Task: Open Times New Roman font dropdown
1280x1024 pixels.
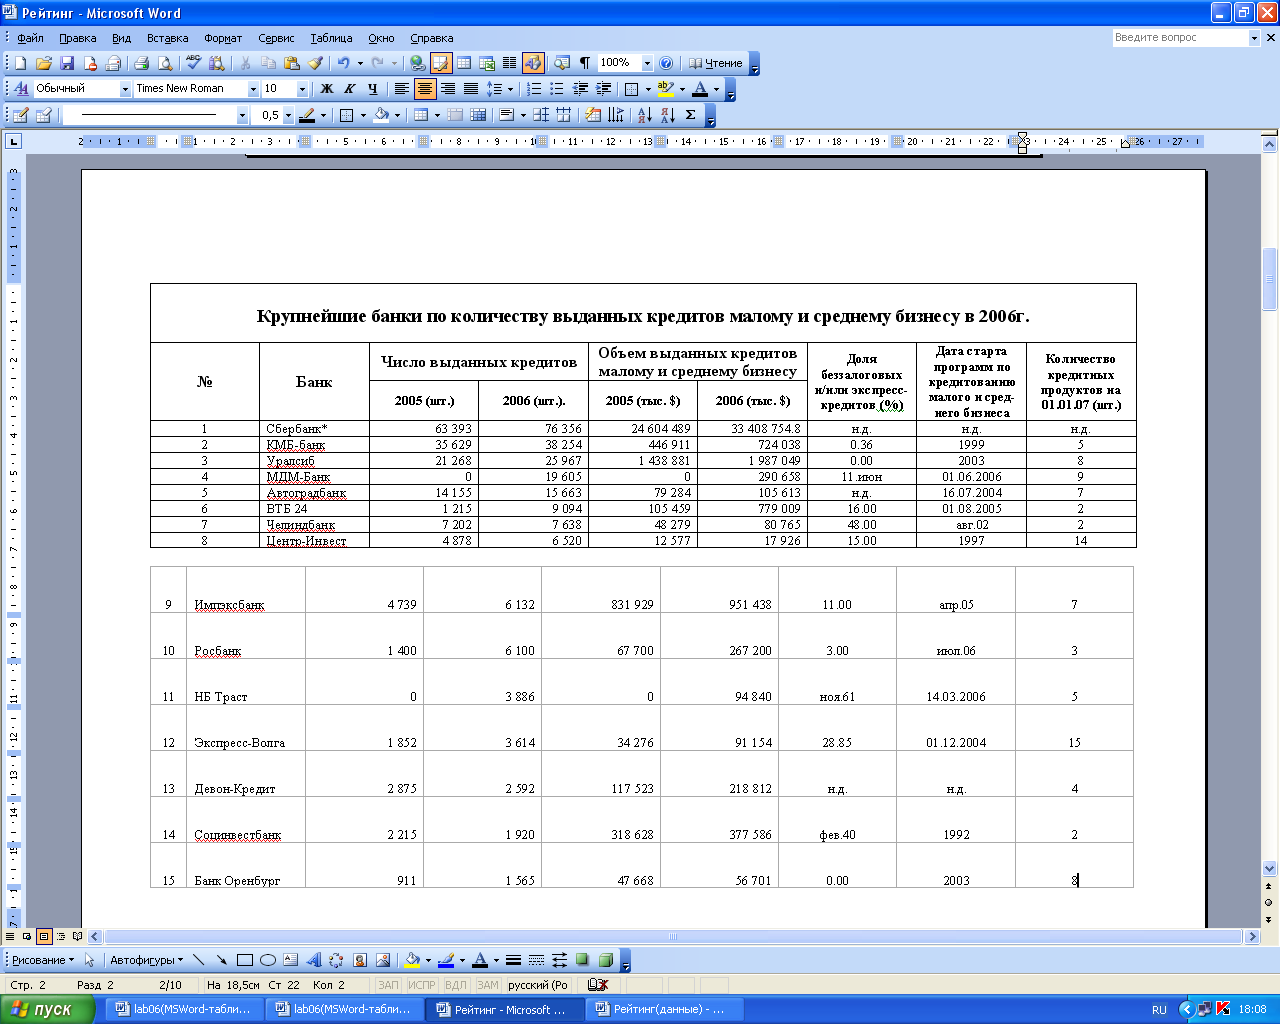Action: [253, 89]
